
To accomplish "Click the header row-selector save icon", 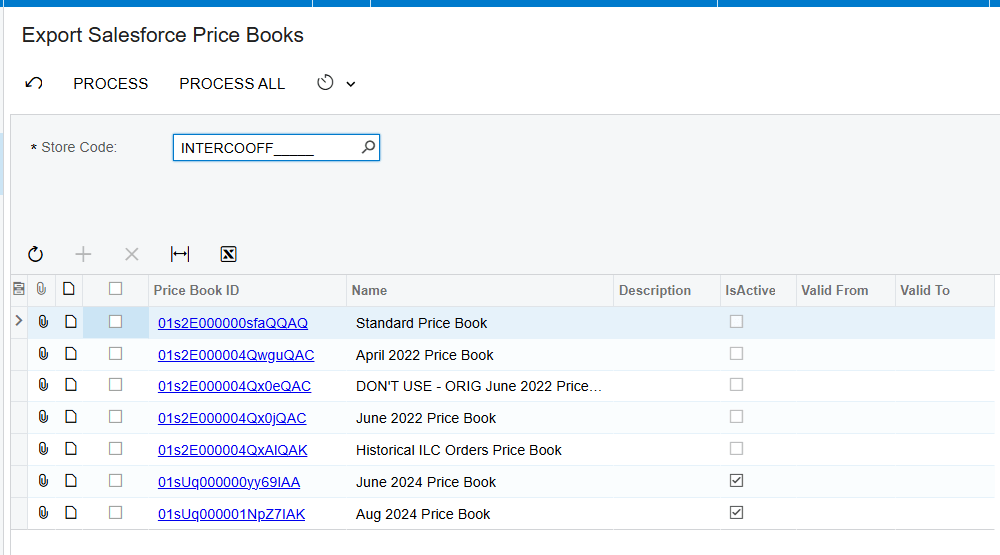I will click(x=19, y=289).
